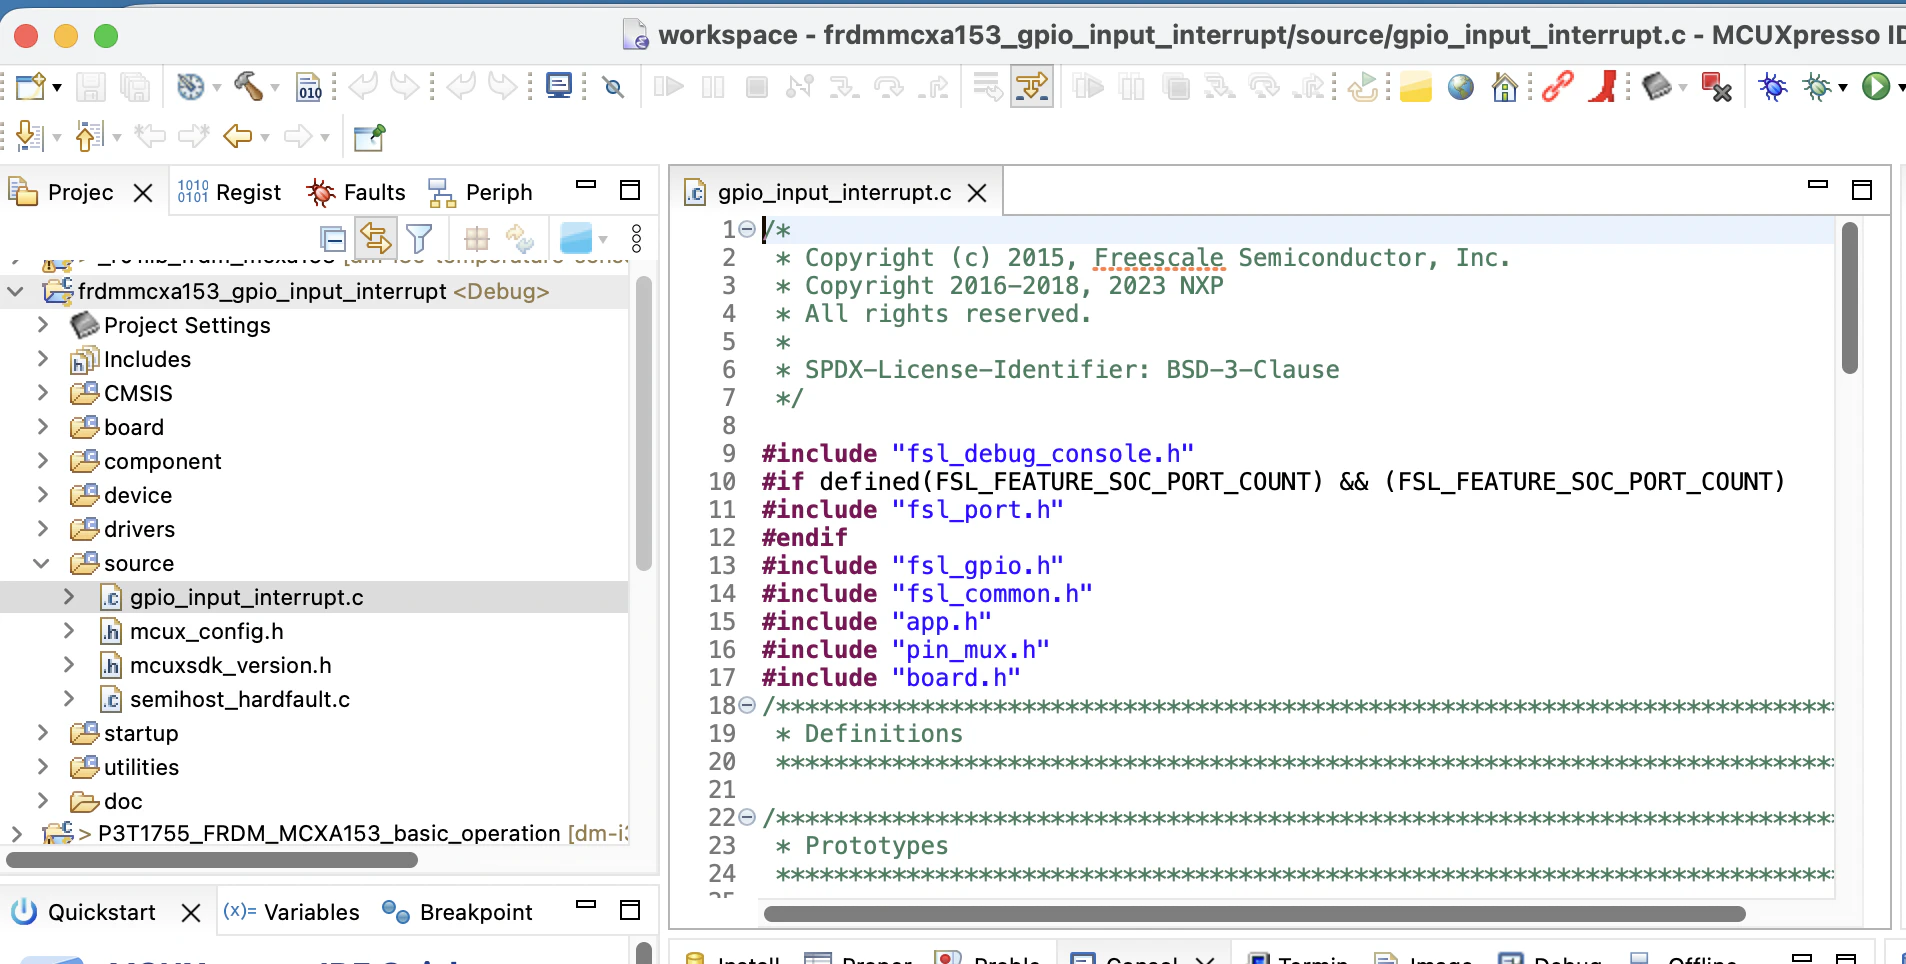The height and width of the screenshot is (964, 1906).
Task: Click the Collapse All icon in Project Explorer
Action: (333, 239)
